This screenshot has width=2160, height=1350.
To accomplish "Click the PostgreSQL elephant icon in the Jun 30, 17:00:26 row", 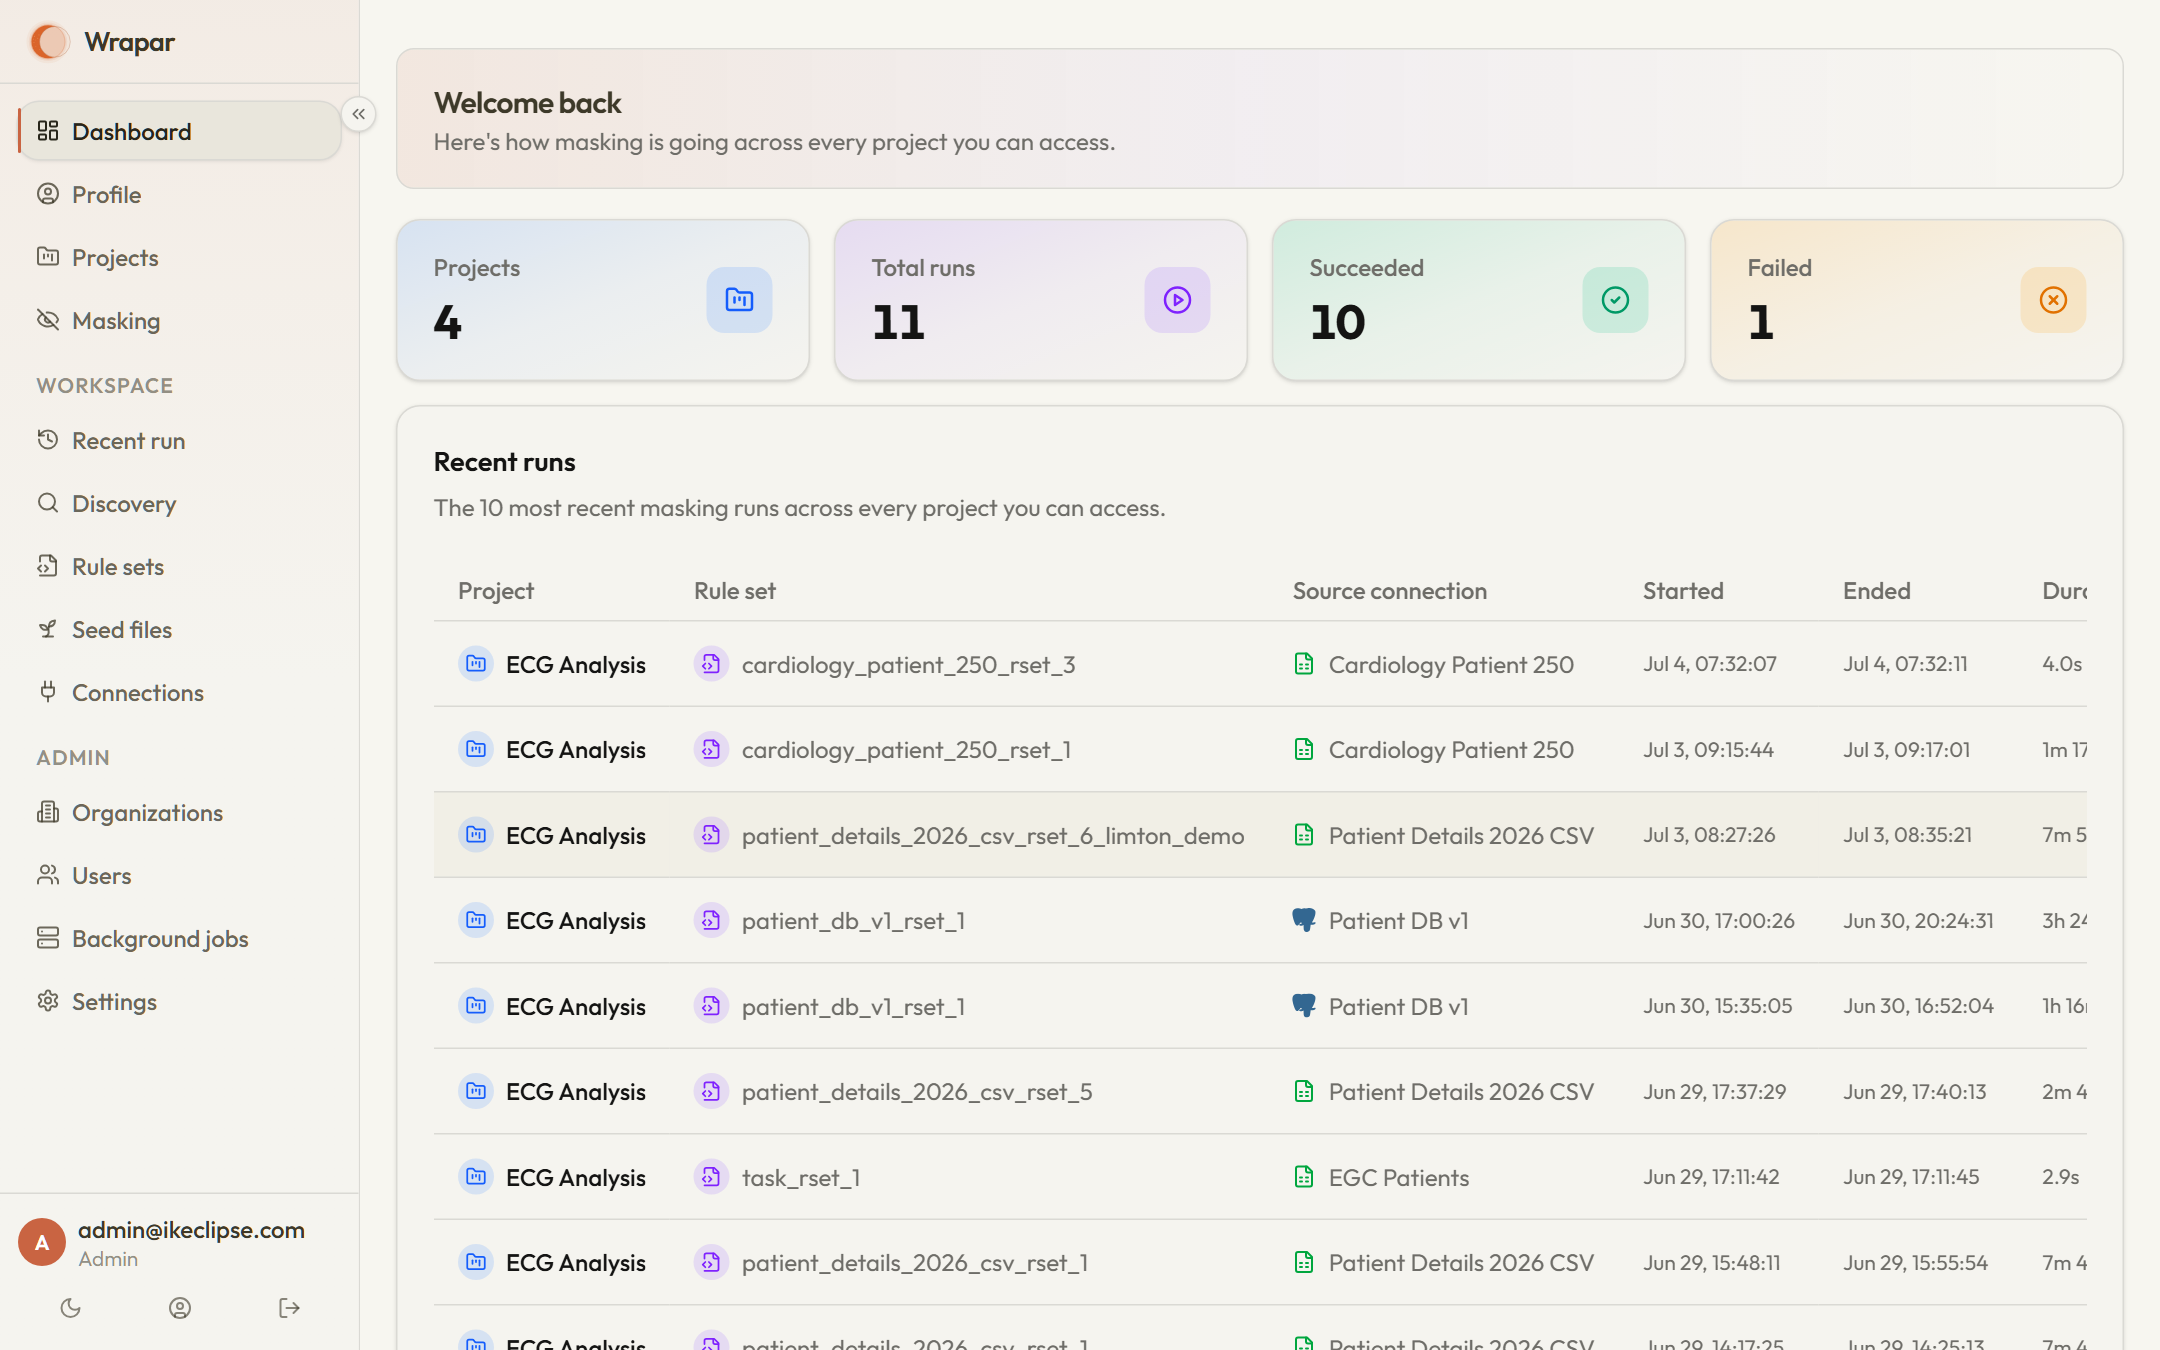I will tap(1304, 920).
